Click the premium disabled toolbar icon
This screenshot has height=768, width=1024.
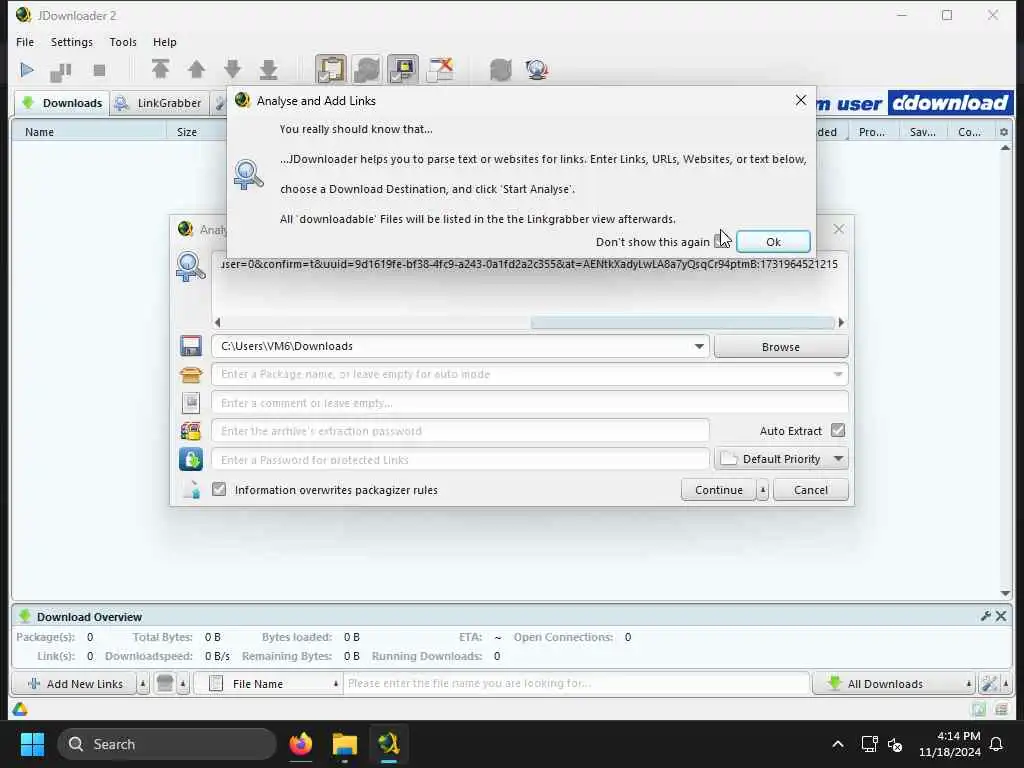coord(440,69)
